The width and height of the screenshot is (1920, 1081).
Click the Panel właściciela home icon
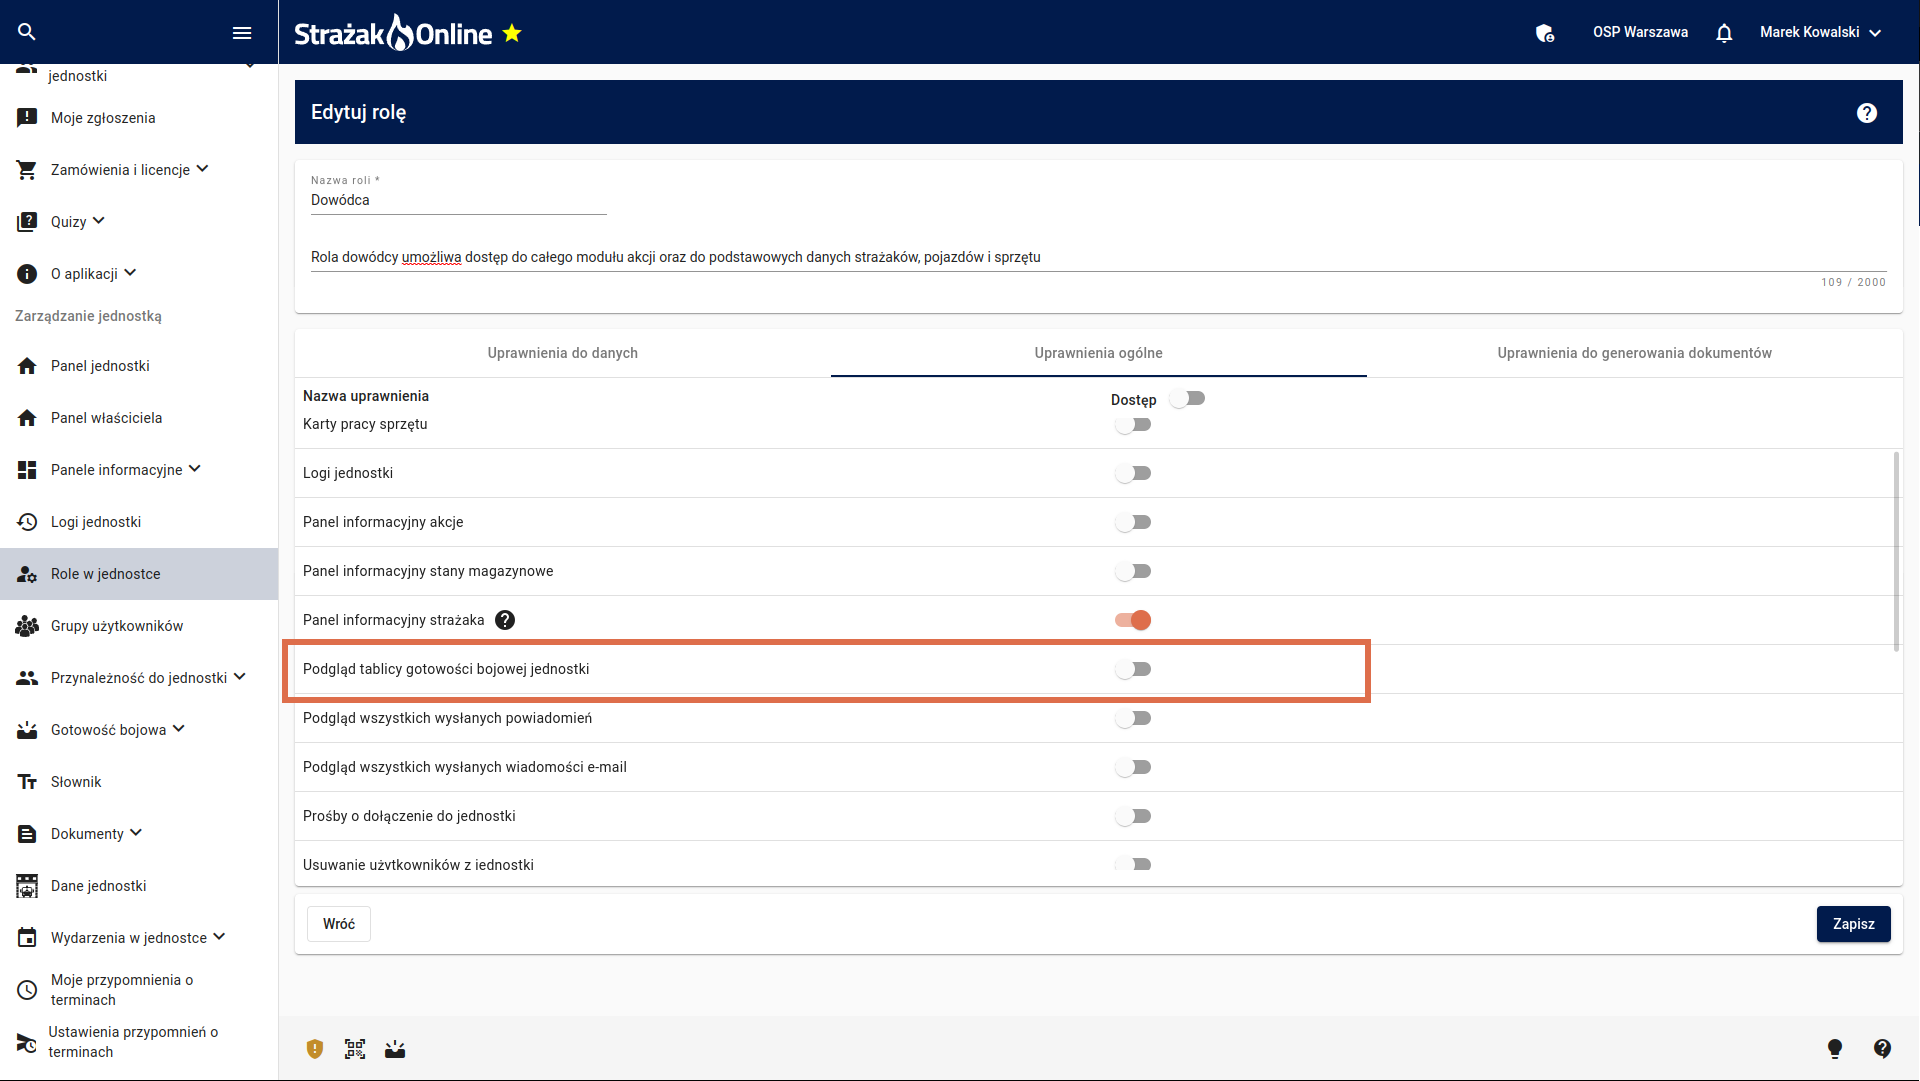tap(27, 418)
